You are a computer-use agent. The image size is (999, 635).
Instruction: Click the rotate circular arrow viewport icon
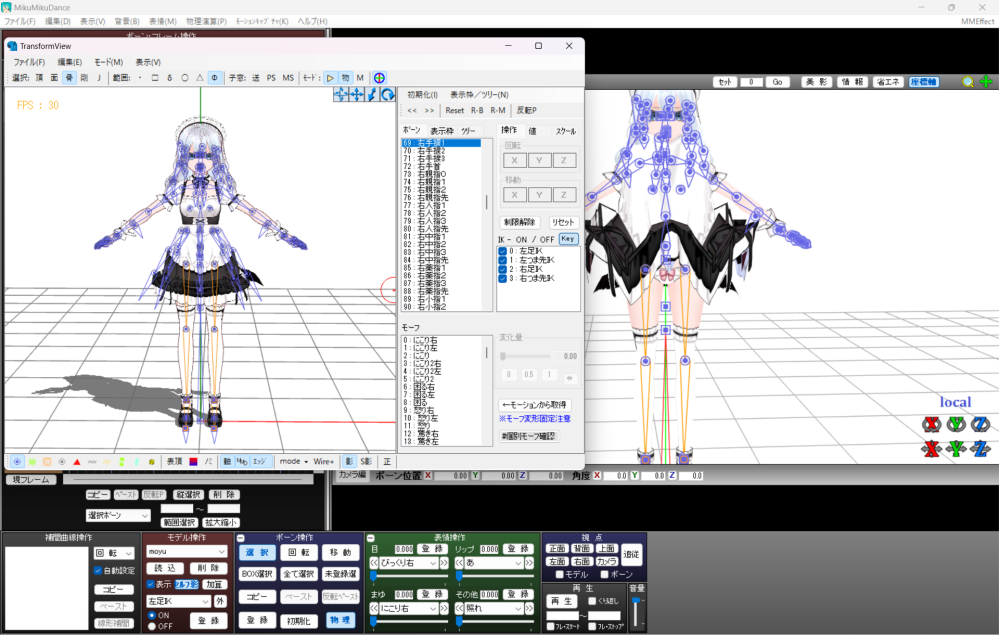click(x=387, y=95)
